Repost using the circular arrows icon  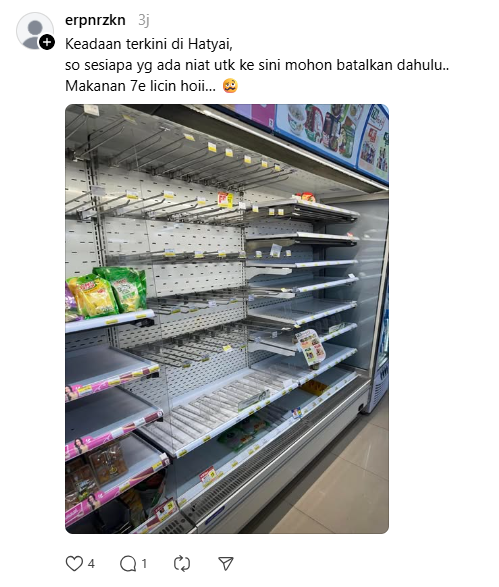click(x=182, y=563)
